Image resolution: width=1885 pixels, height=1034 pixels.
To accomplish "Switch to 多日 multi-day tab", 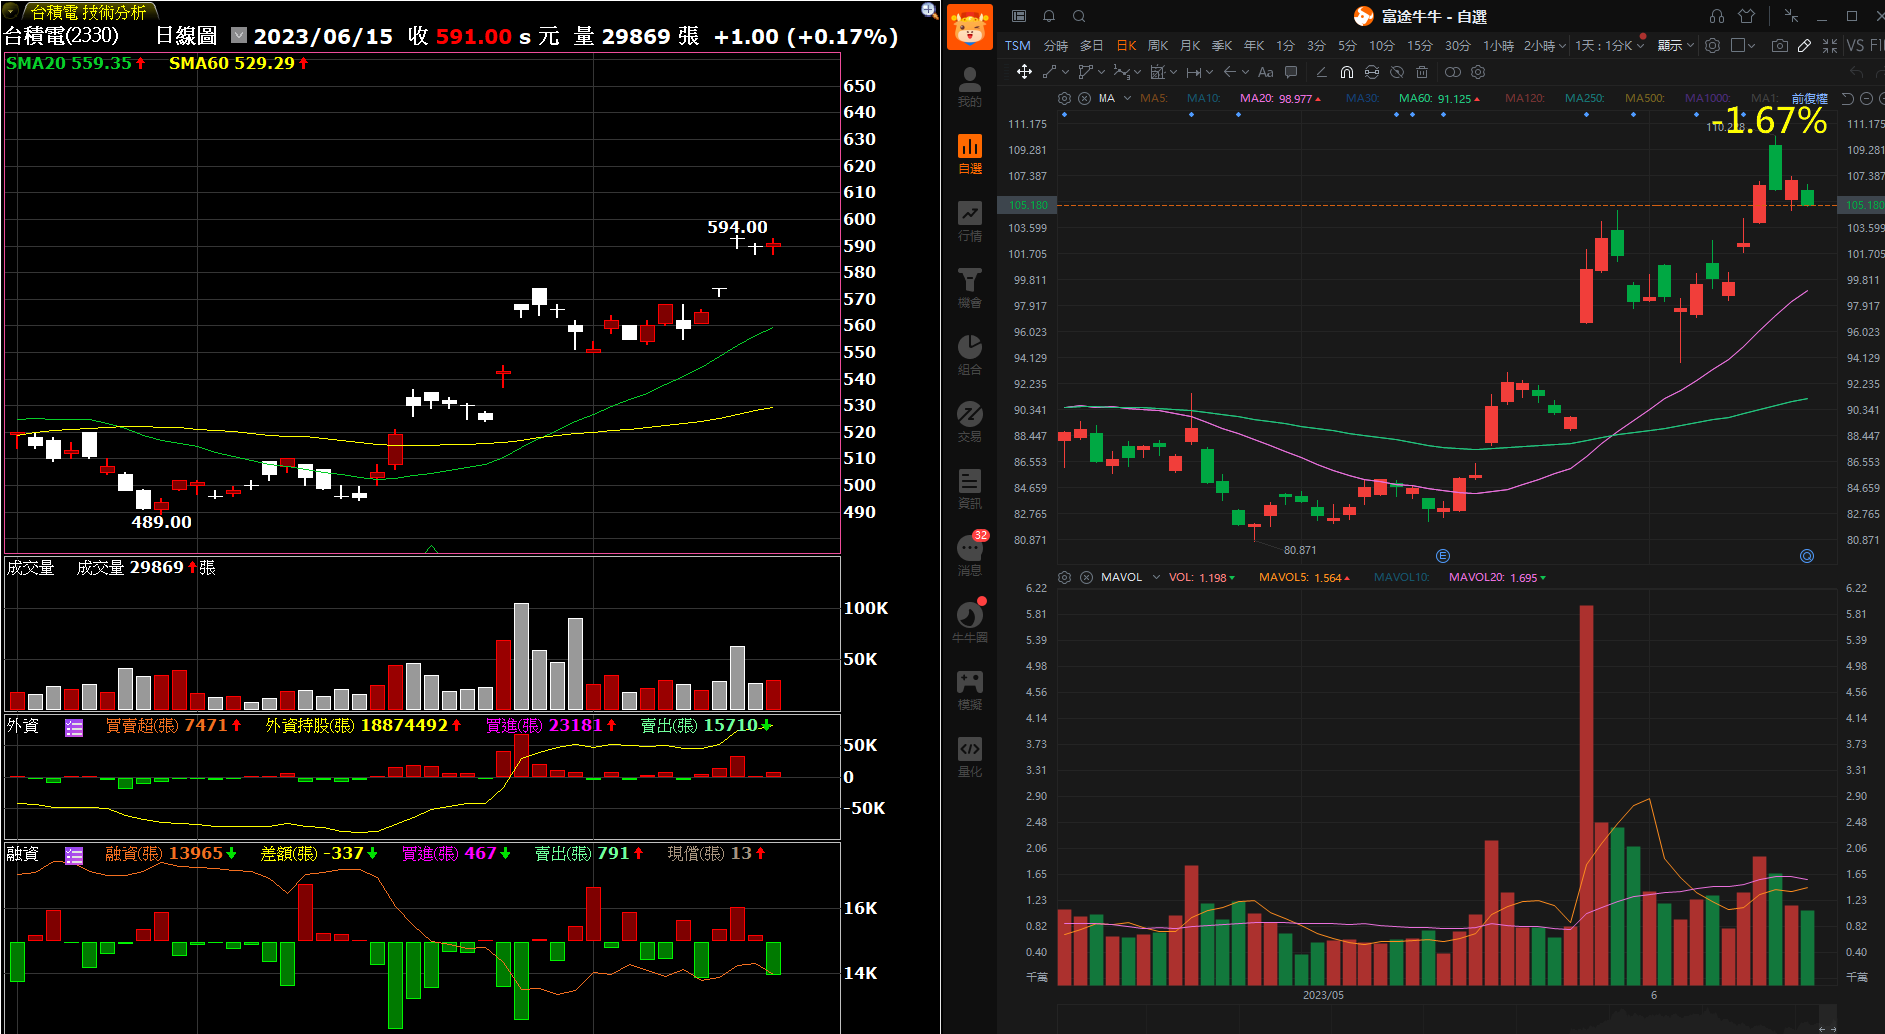I will [x=1091, y=46].
